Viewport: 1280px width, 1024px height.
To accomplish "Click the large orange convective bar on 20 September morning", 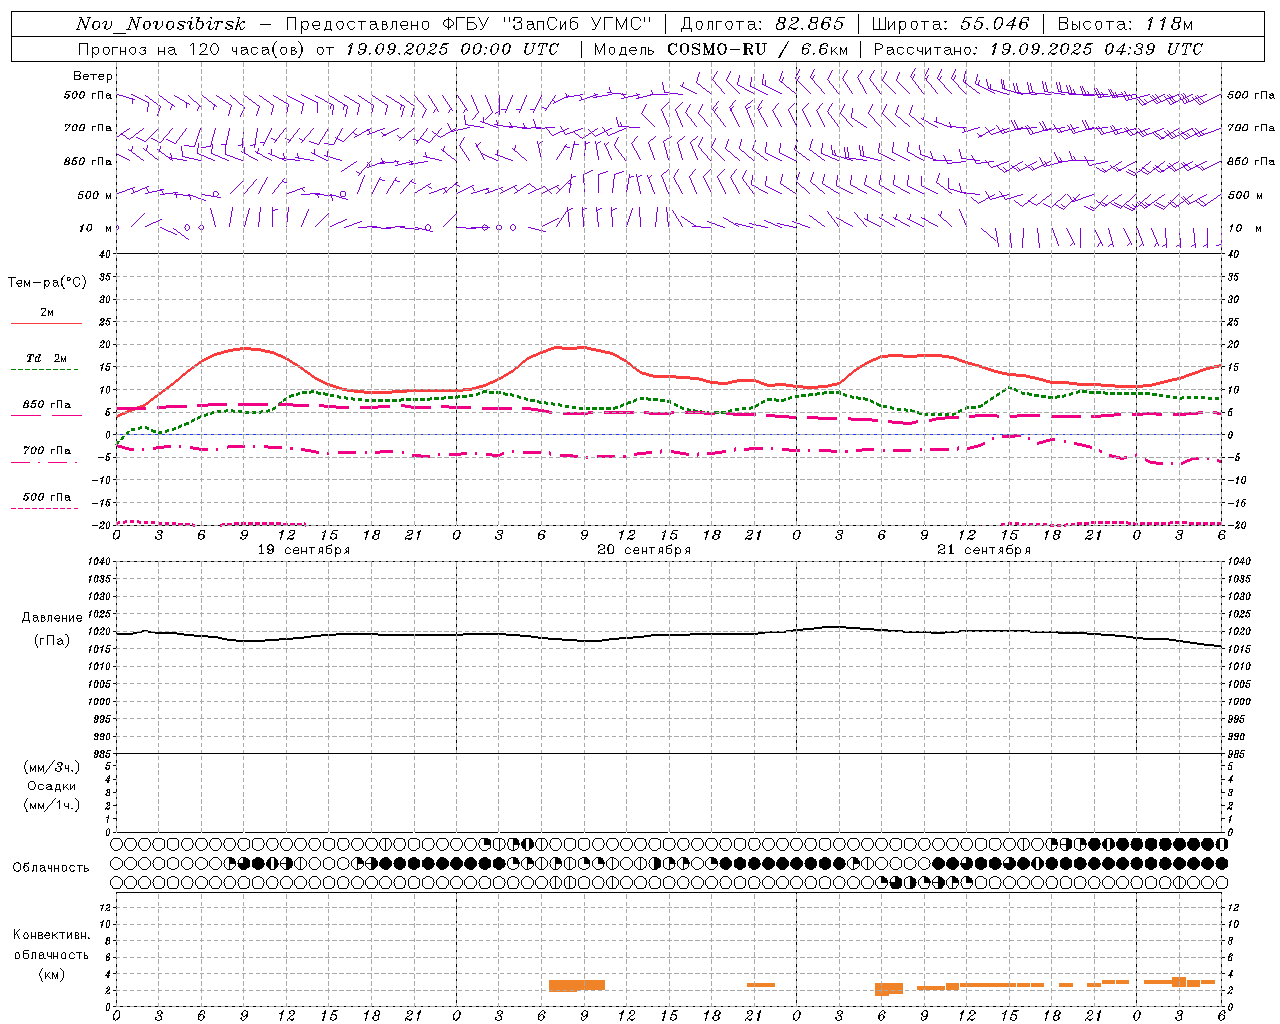I will pos(577,985).
